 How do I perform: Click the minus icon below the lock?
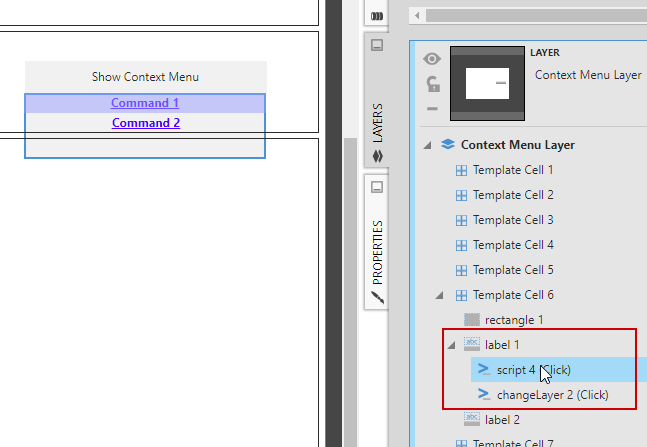point(432,109)
